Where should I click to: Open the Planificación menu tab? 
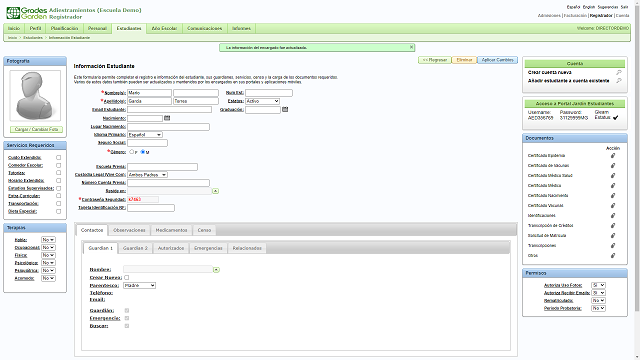[64, 29]
